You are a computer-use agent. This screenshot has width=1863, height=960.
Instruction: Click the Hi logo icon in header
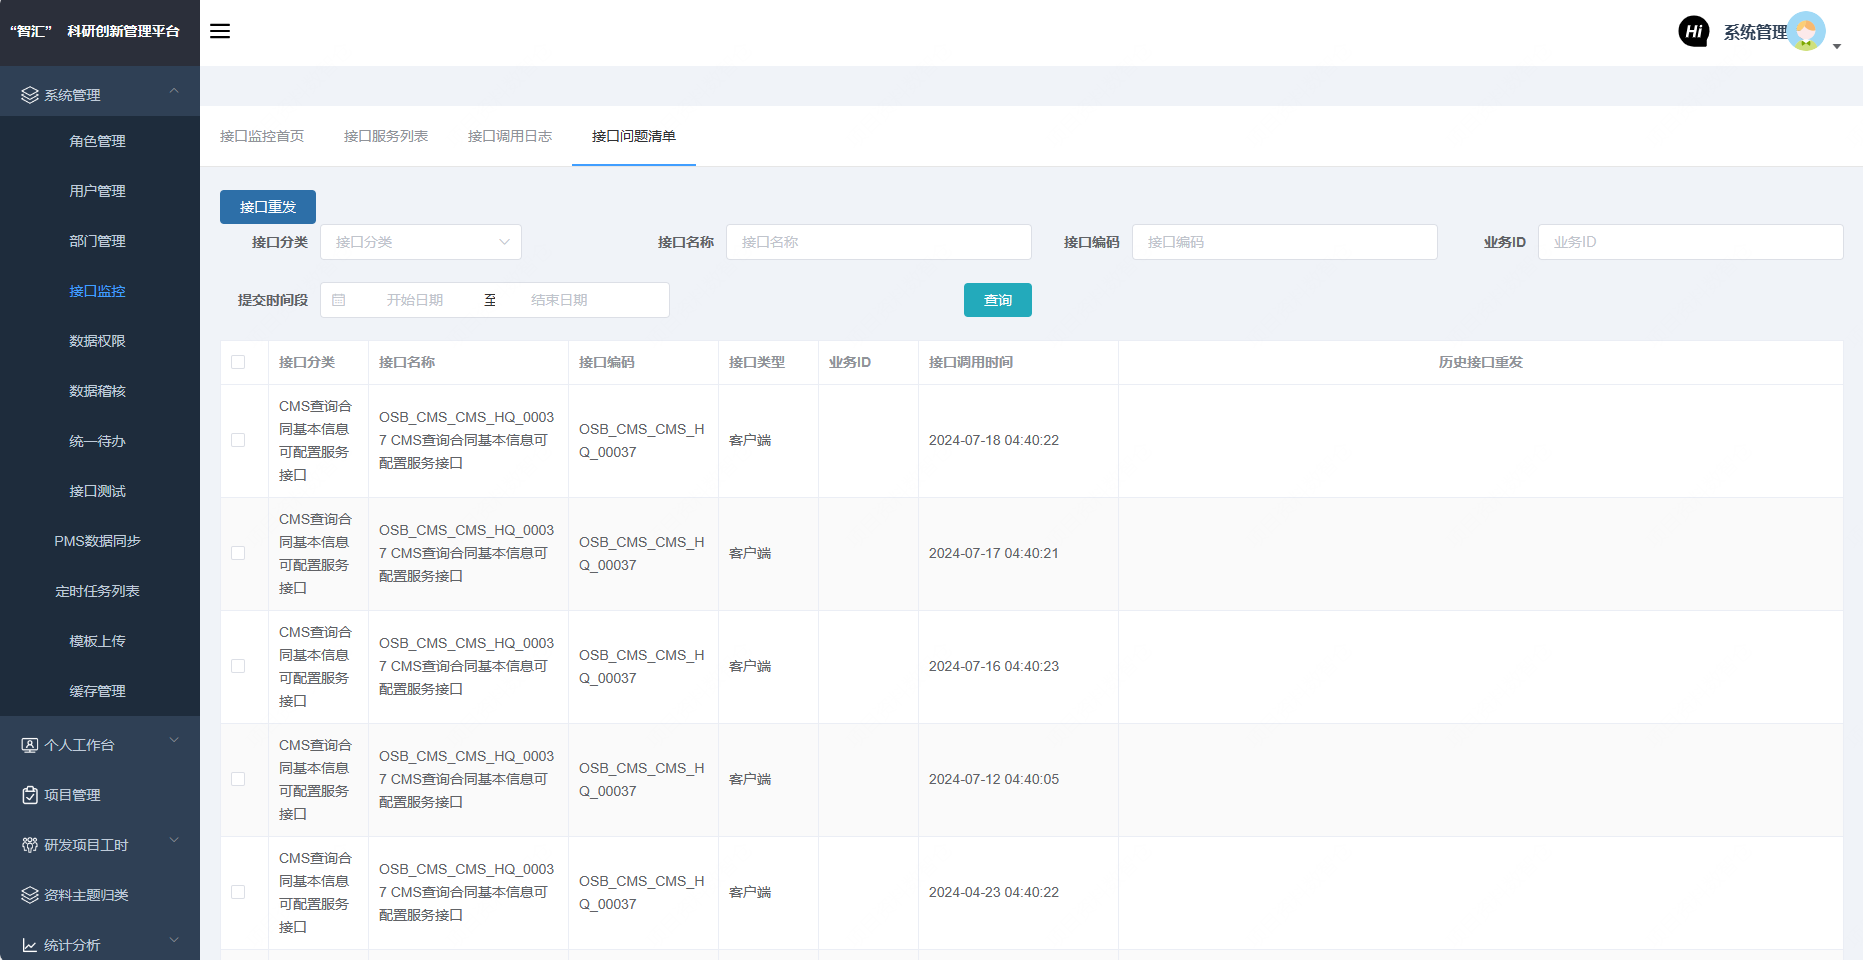tap(1693, 31)
